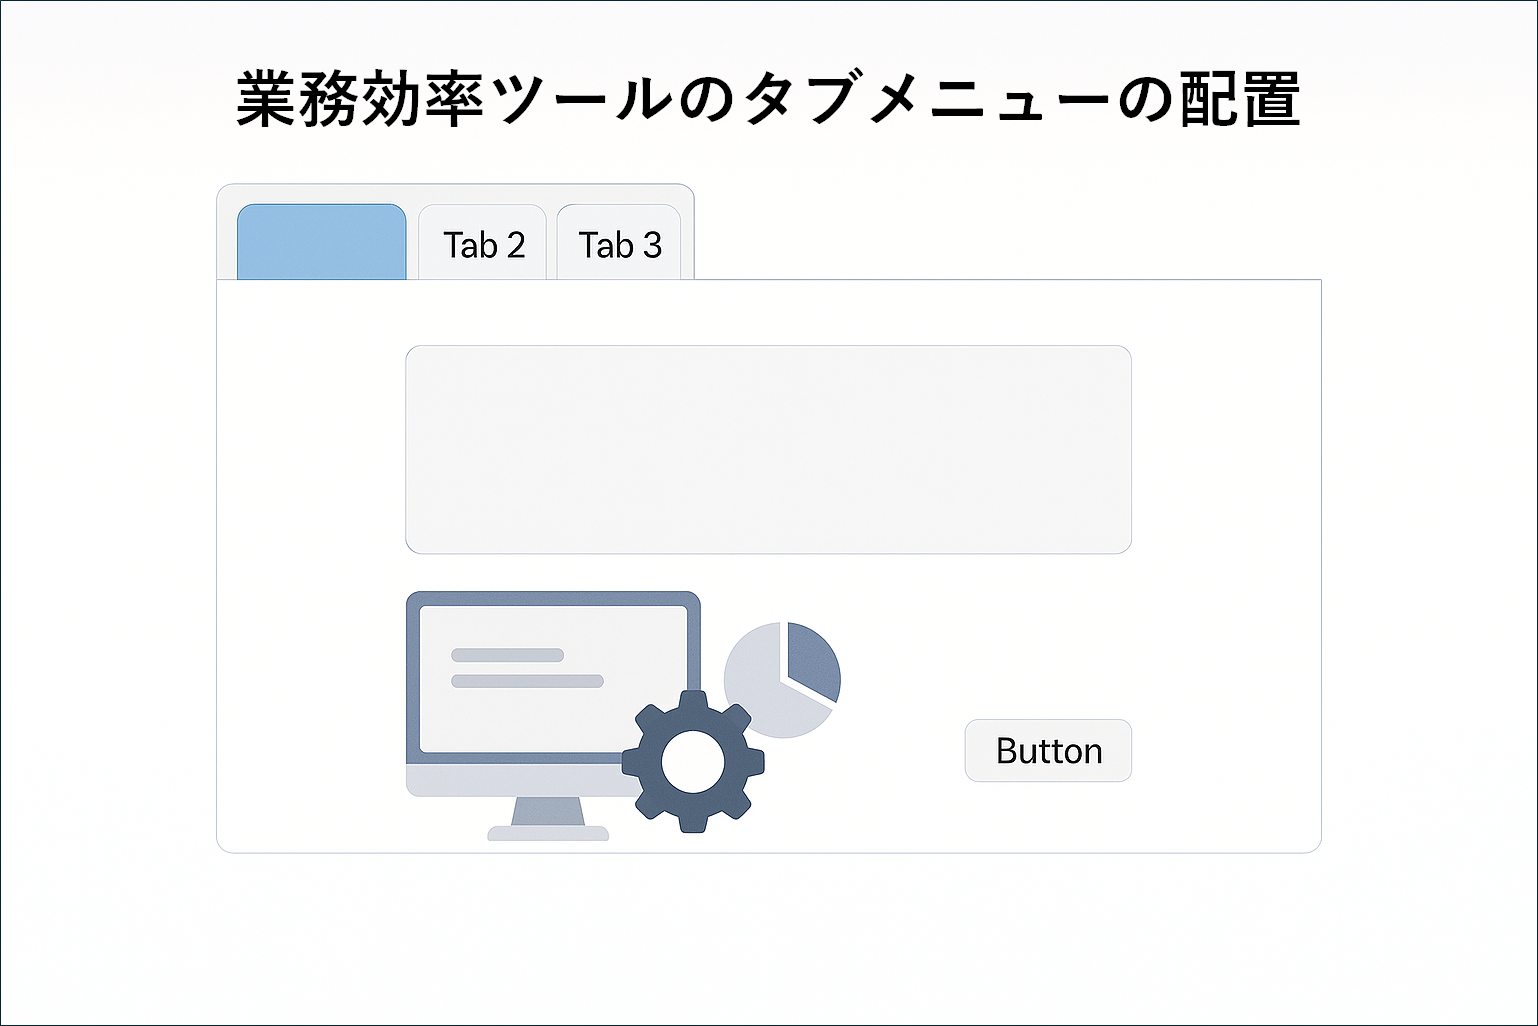Click the white center of the gear

coord(693,761)
